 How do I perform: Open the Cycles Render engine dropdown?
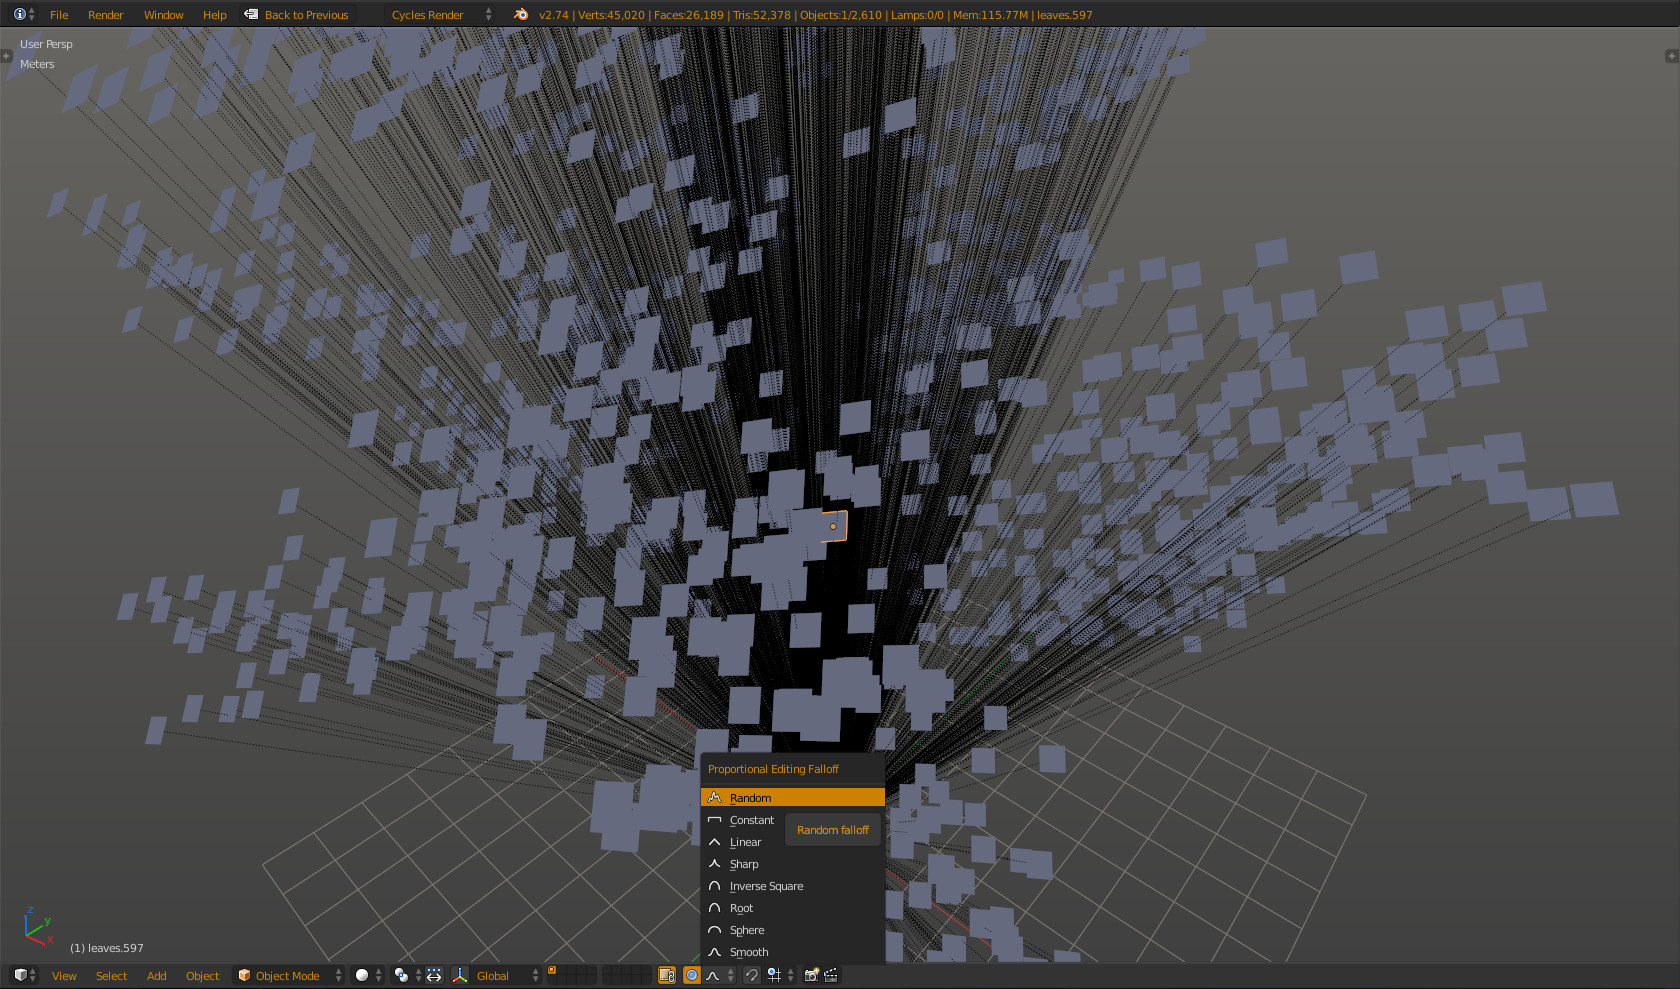(440, 15)
